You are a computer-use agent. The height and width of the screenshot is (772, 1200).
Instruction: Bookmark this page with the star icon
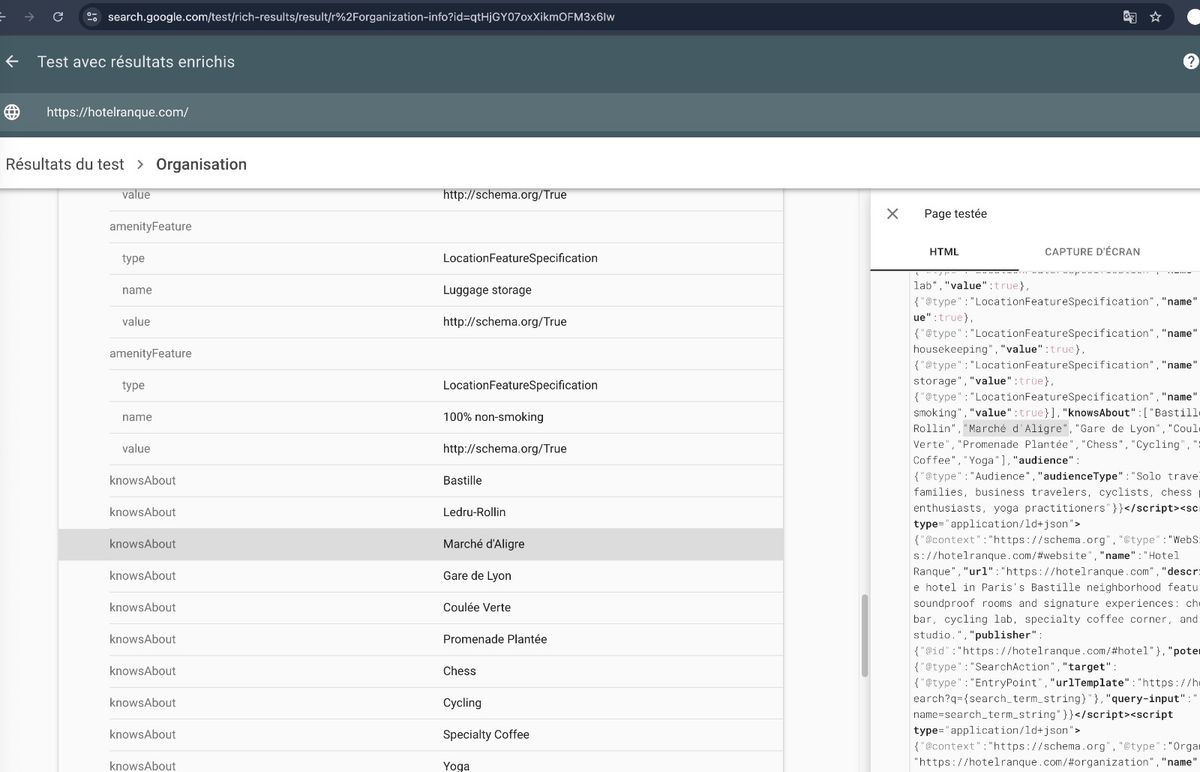pos(1156,17)
